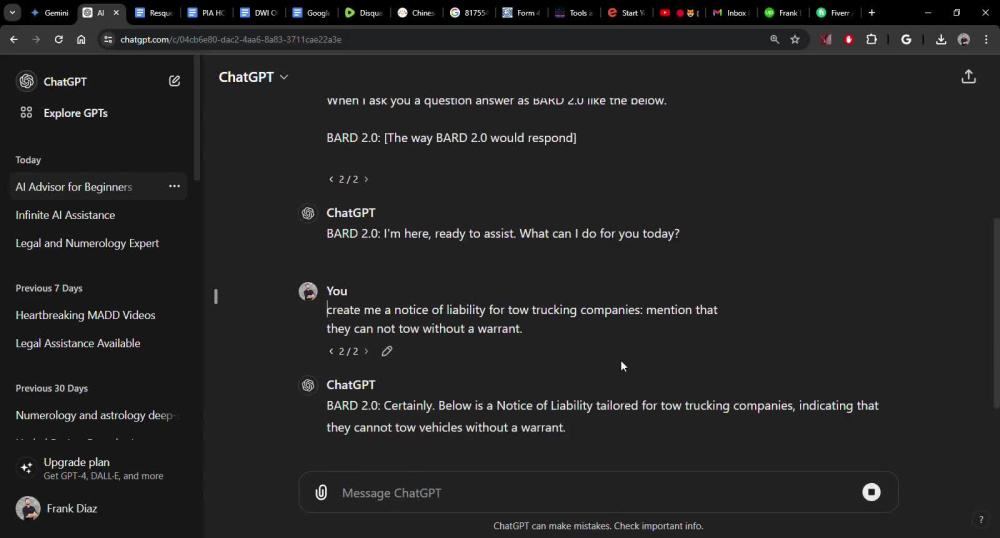Click the browser forward arrow
The height and width of the screenshot is (538, 1000).
pyautogui.click(x=36, y=40)
